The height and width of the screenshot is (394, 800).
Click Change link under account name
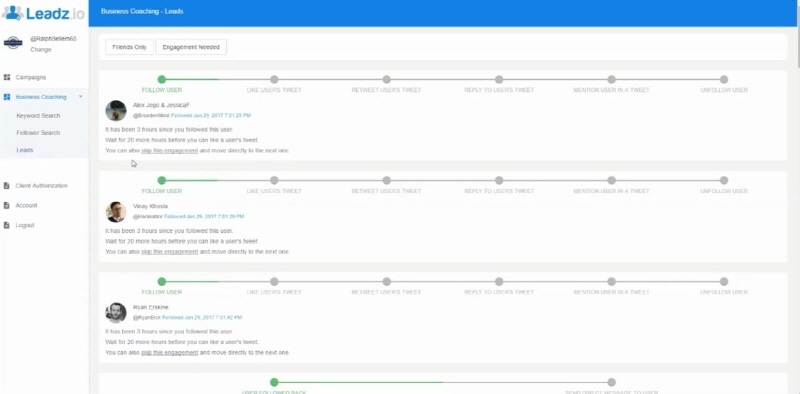coord(41,50)
